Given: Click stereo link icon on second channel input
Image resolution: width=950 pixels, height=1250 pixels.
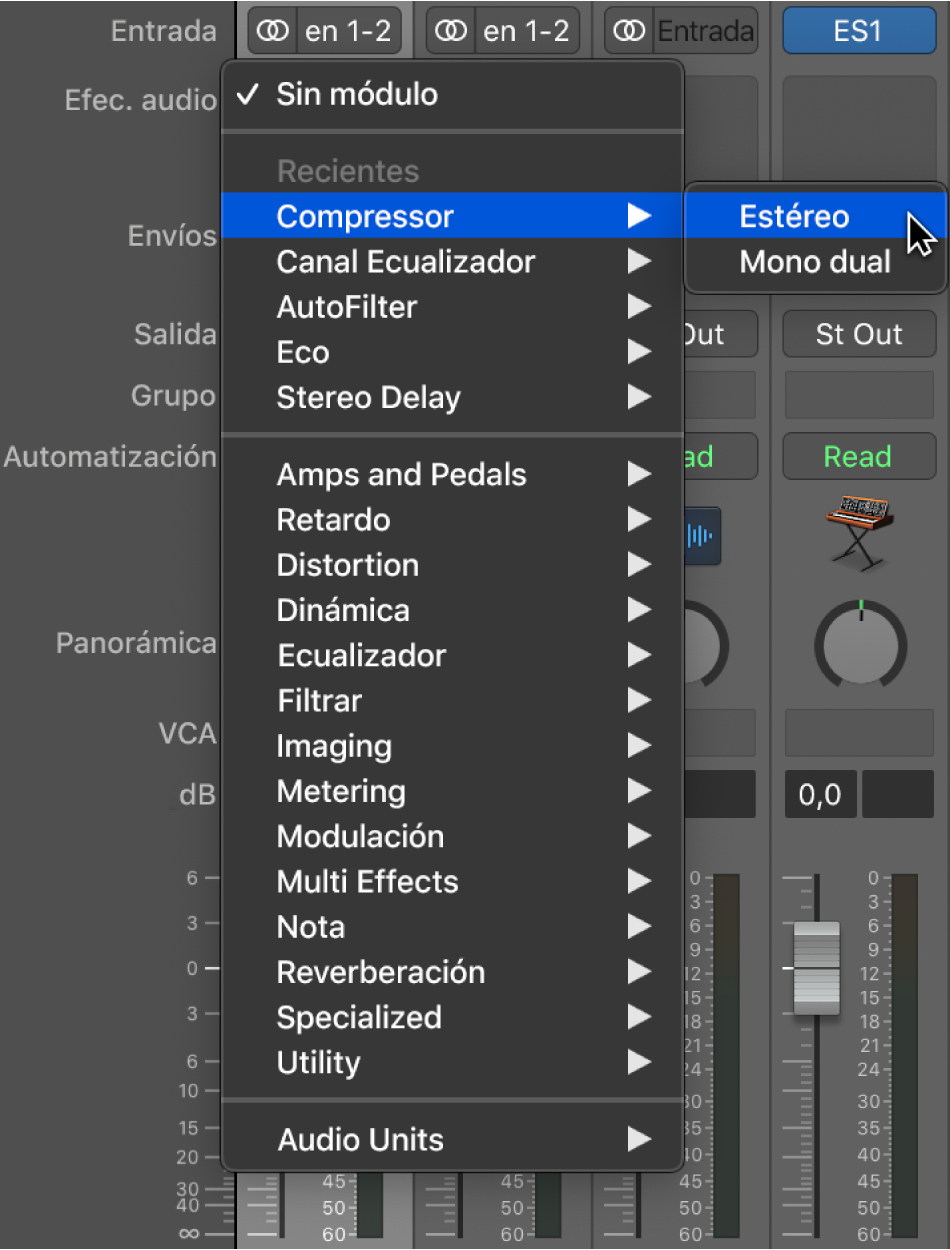Looking at the screenshot, I should pos(451,32).
